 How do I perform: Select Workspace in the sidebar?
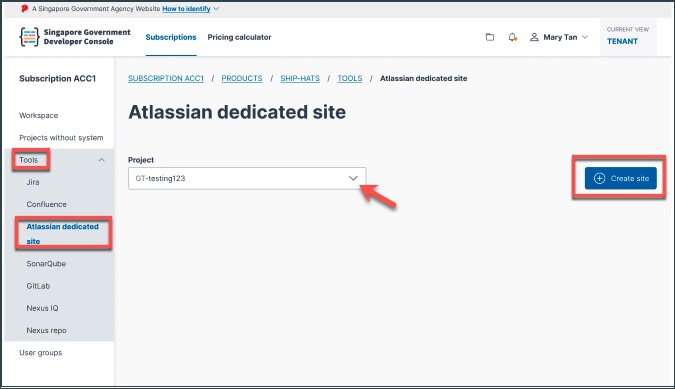tap(38, 115)
